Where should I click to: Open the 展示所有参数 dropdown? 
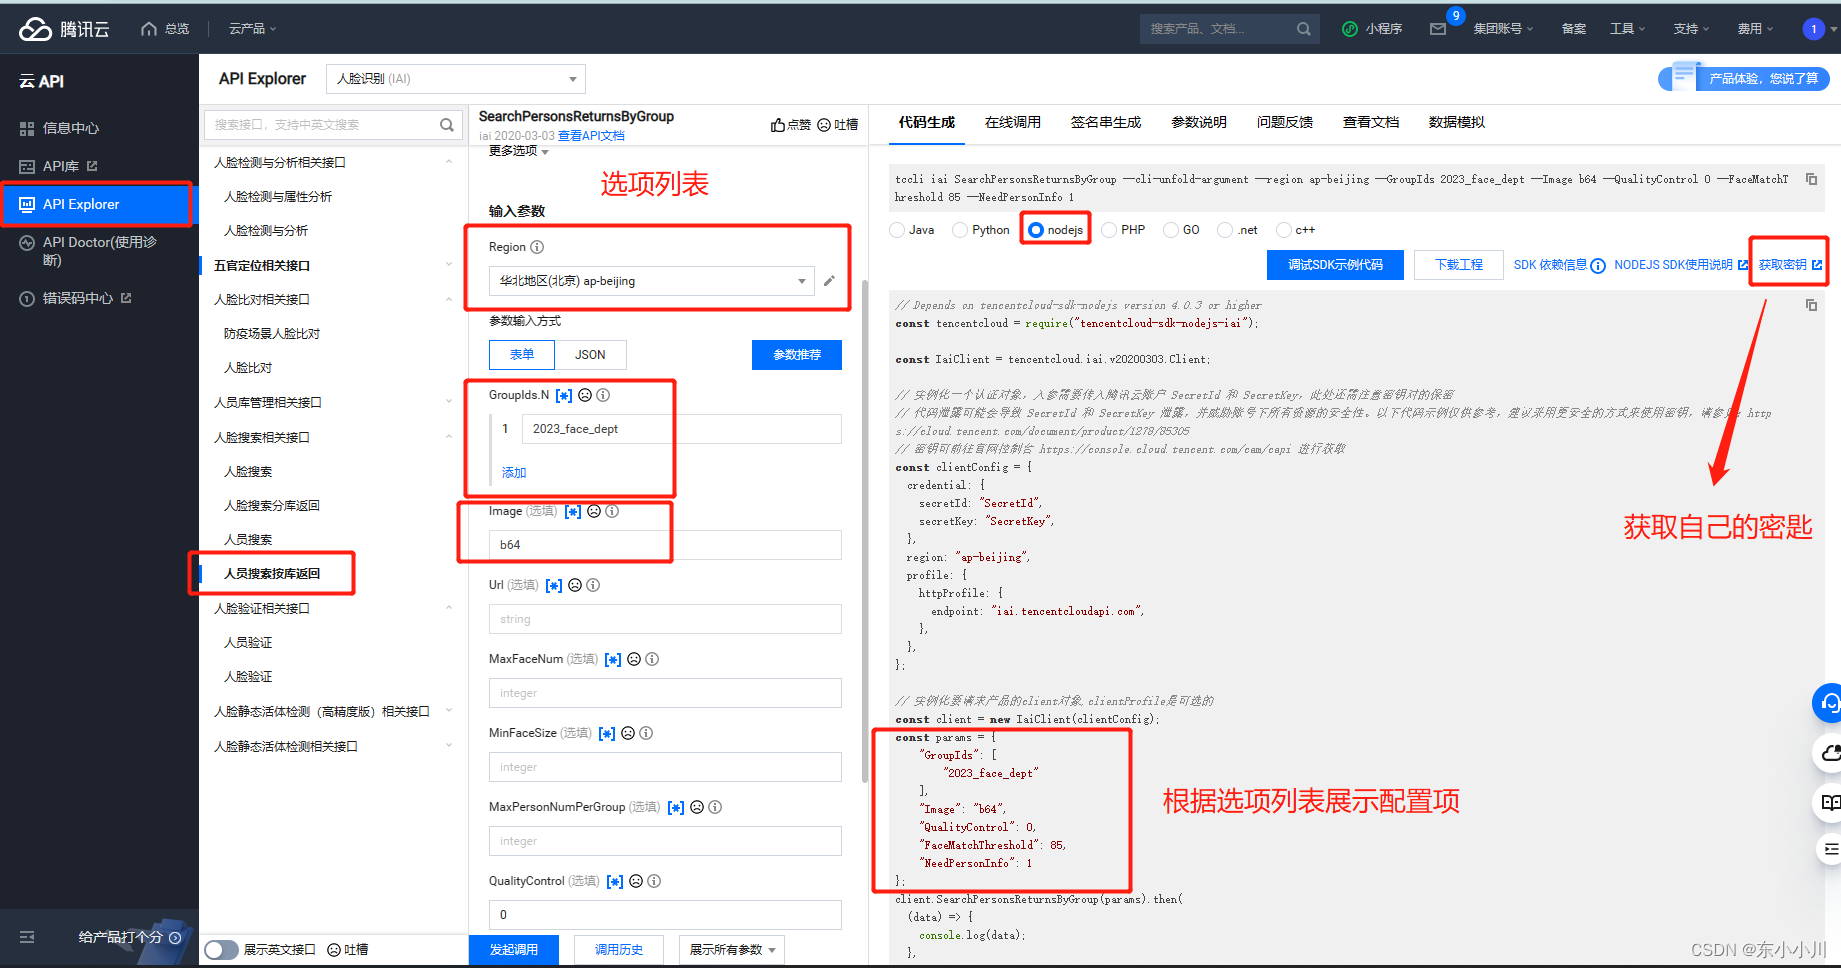pyautogui.click(x=732, y=950)
